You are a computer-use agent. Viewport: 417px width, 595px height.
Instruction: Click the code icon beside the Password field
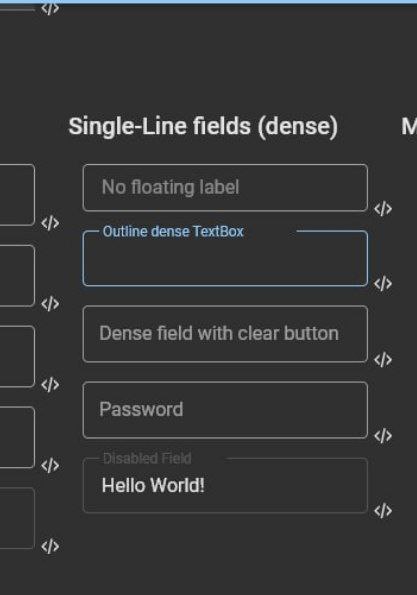point(382,436)
